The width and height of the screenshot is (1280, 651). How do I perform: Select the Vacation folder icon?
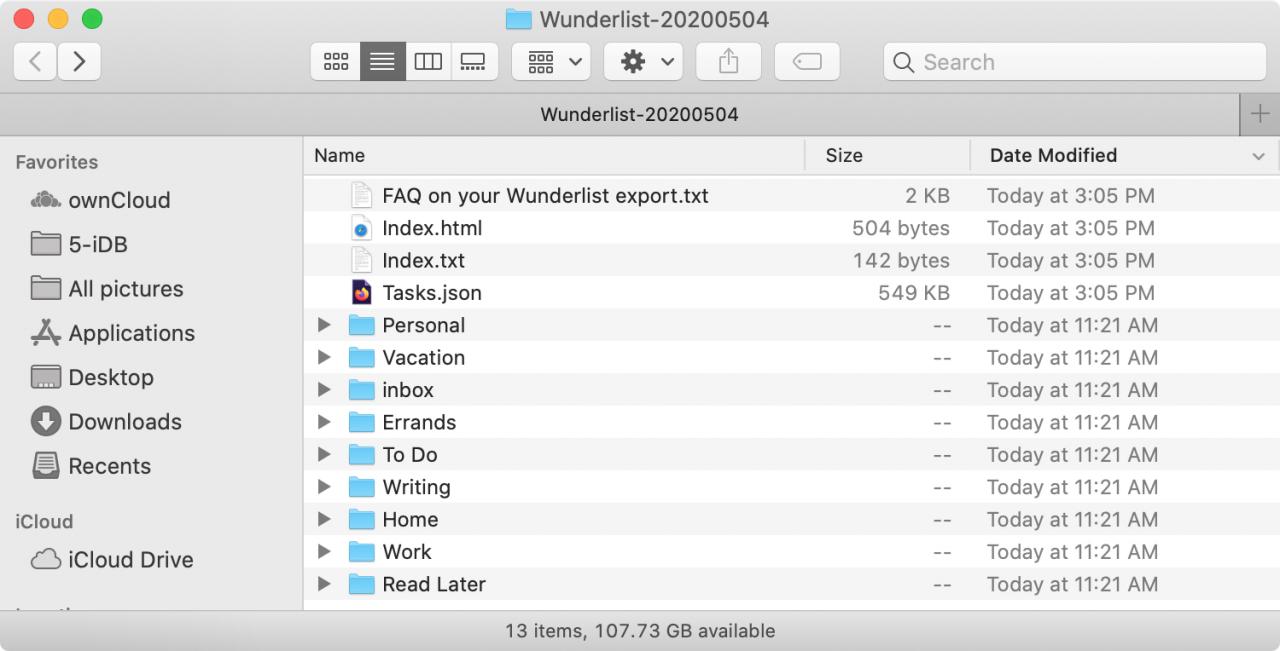point(361,357)
